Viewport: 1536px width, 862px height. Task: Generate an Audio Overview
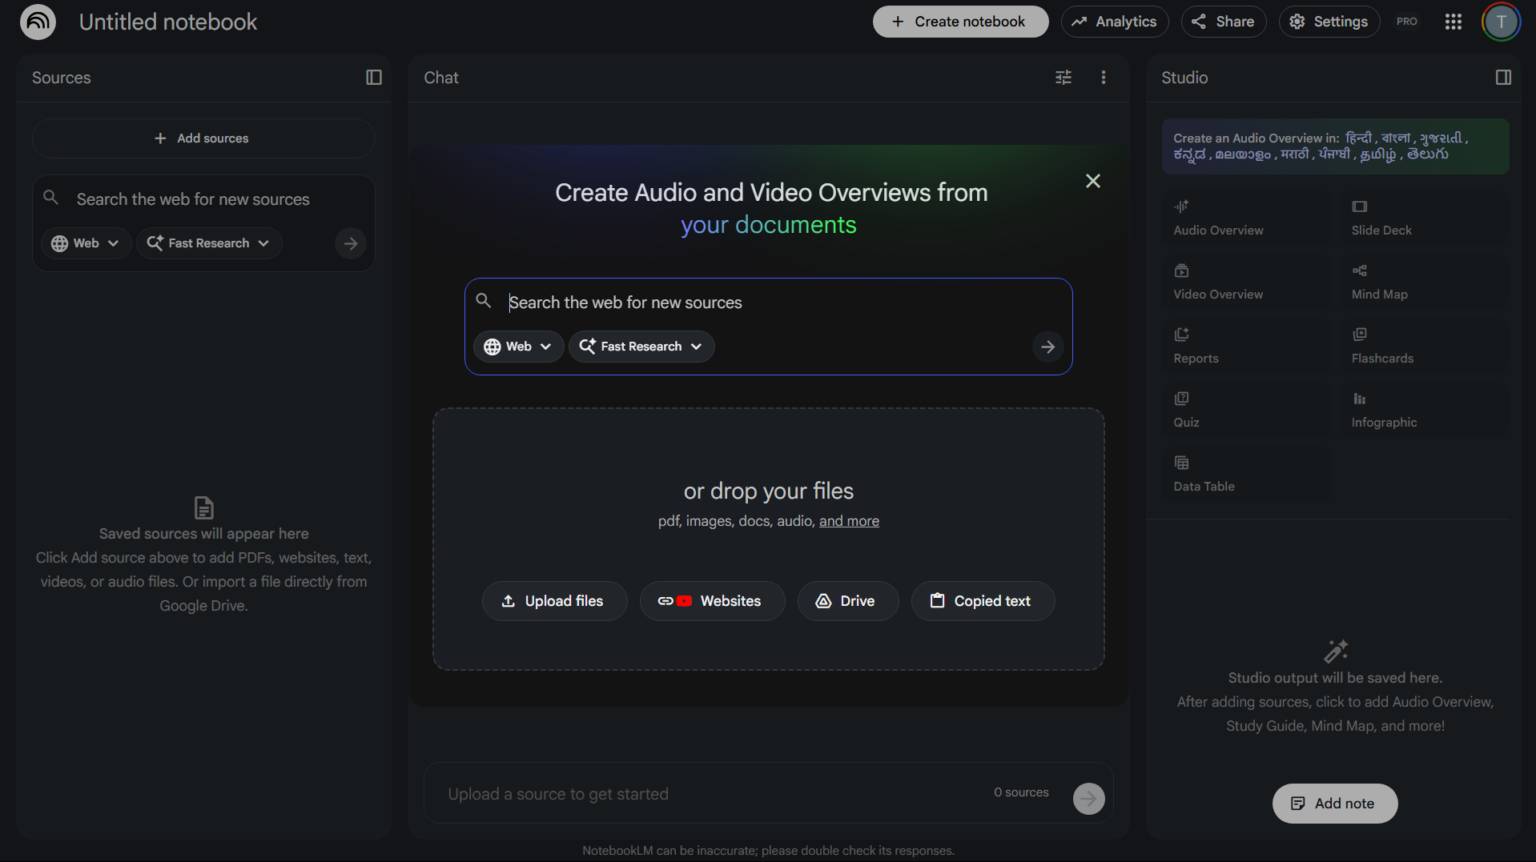coord(1246,217)
